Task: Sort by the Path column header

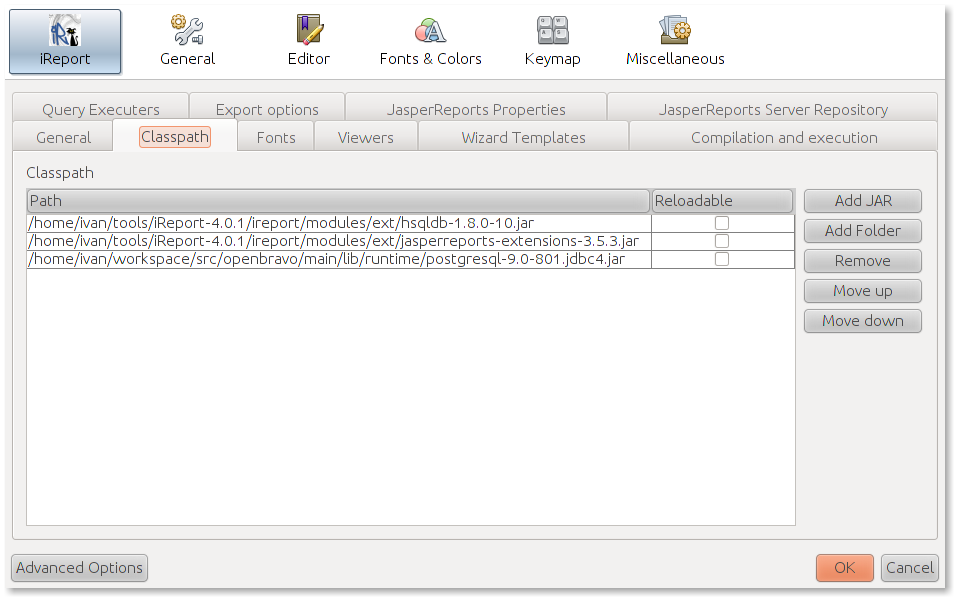Action: click(338, 201)
